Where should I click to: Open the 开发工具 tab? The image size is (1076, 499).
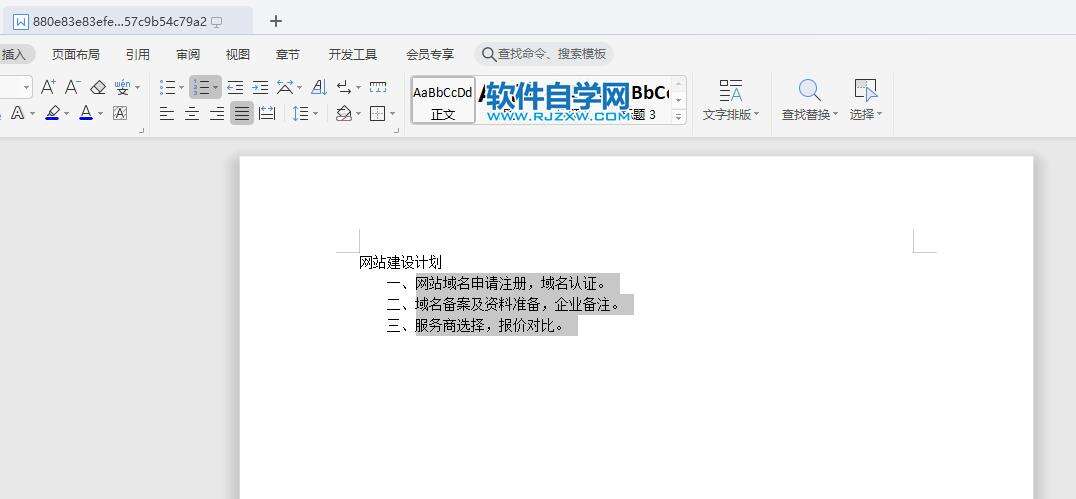click(x=353, y=54)
